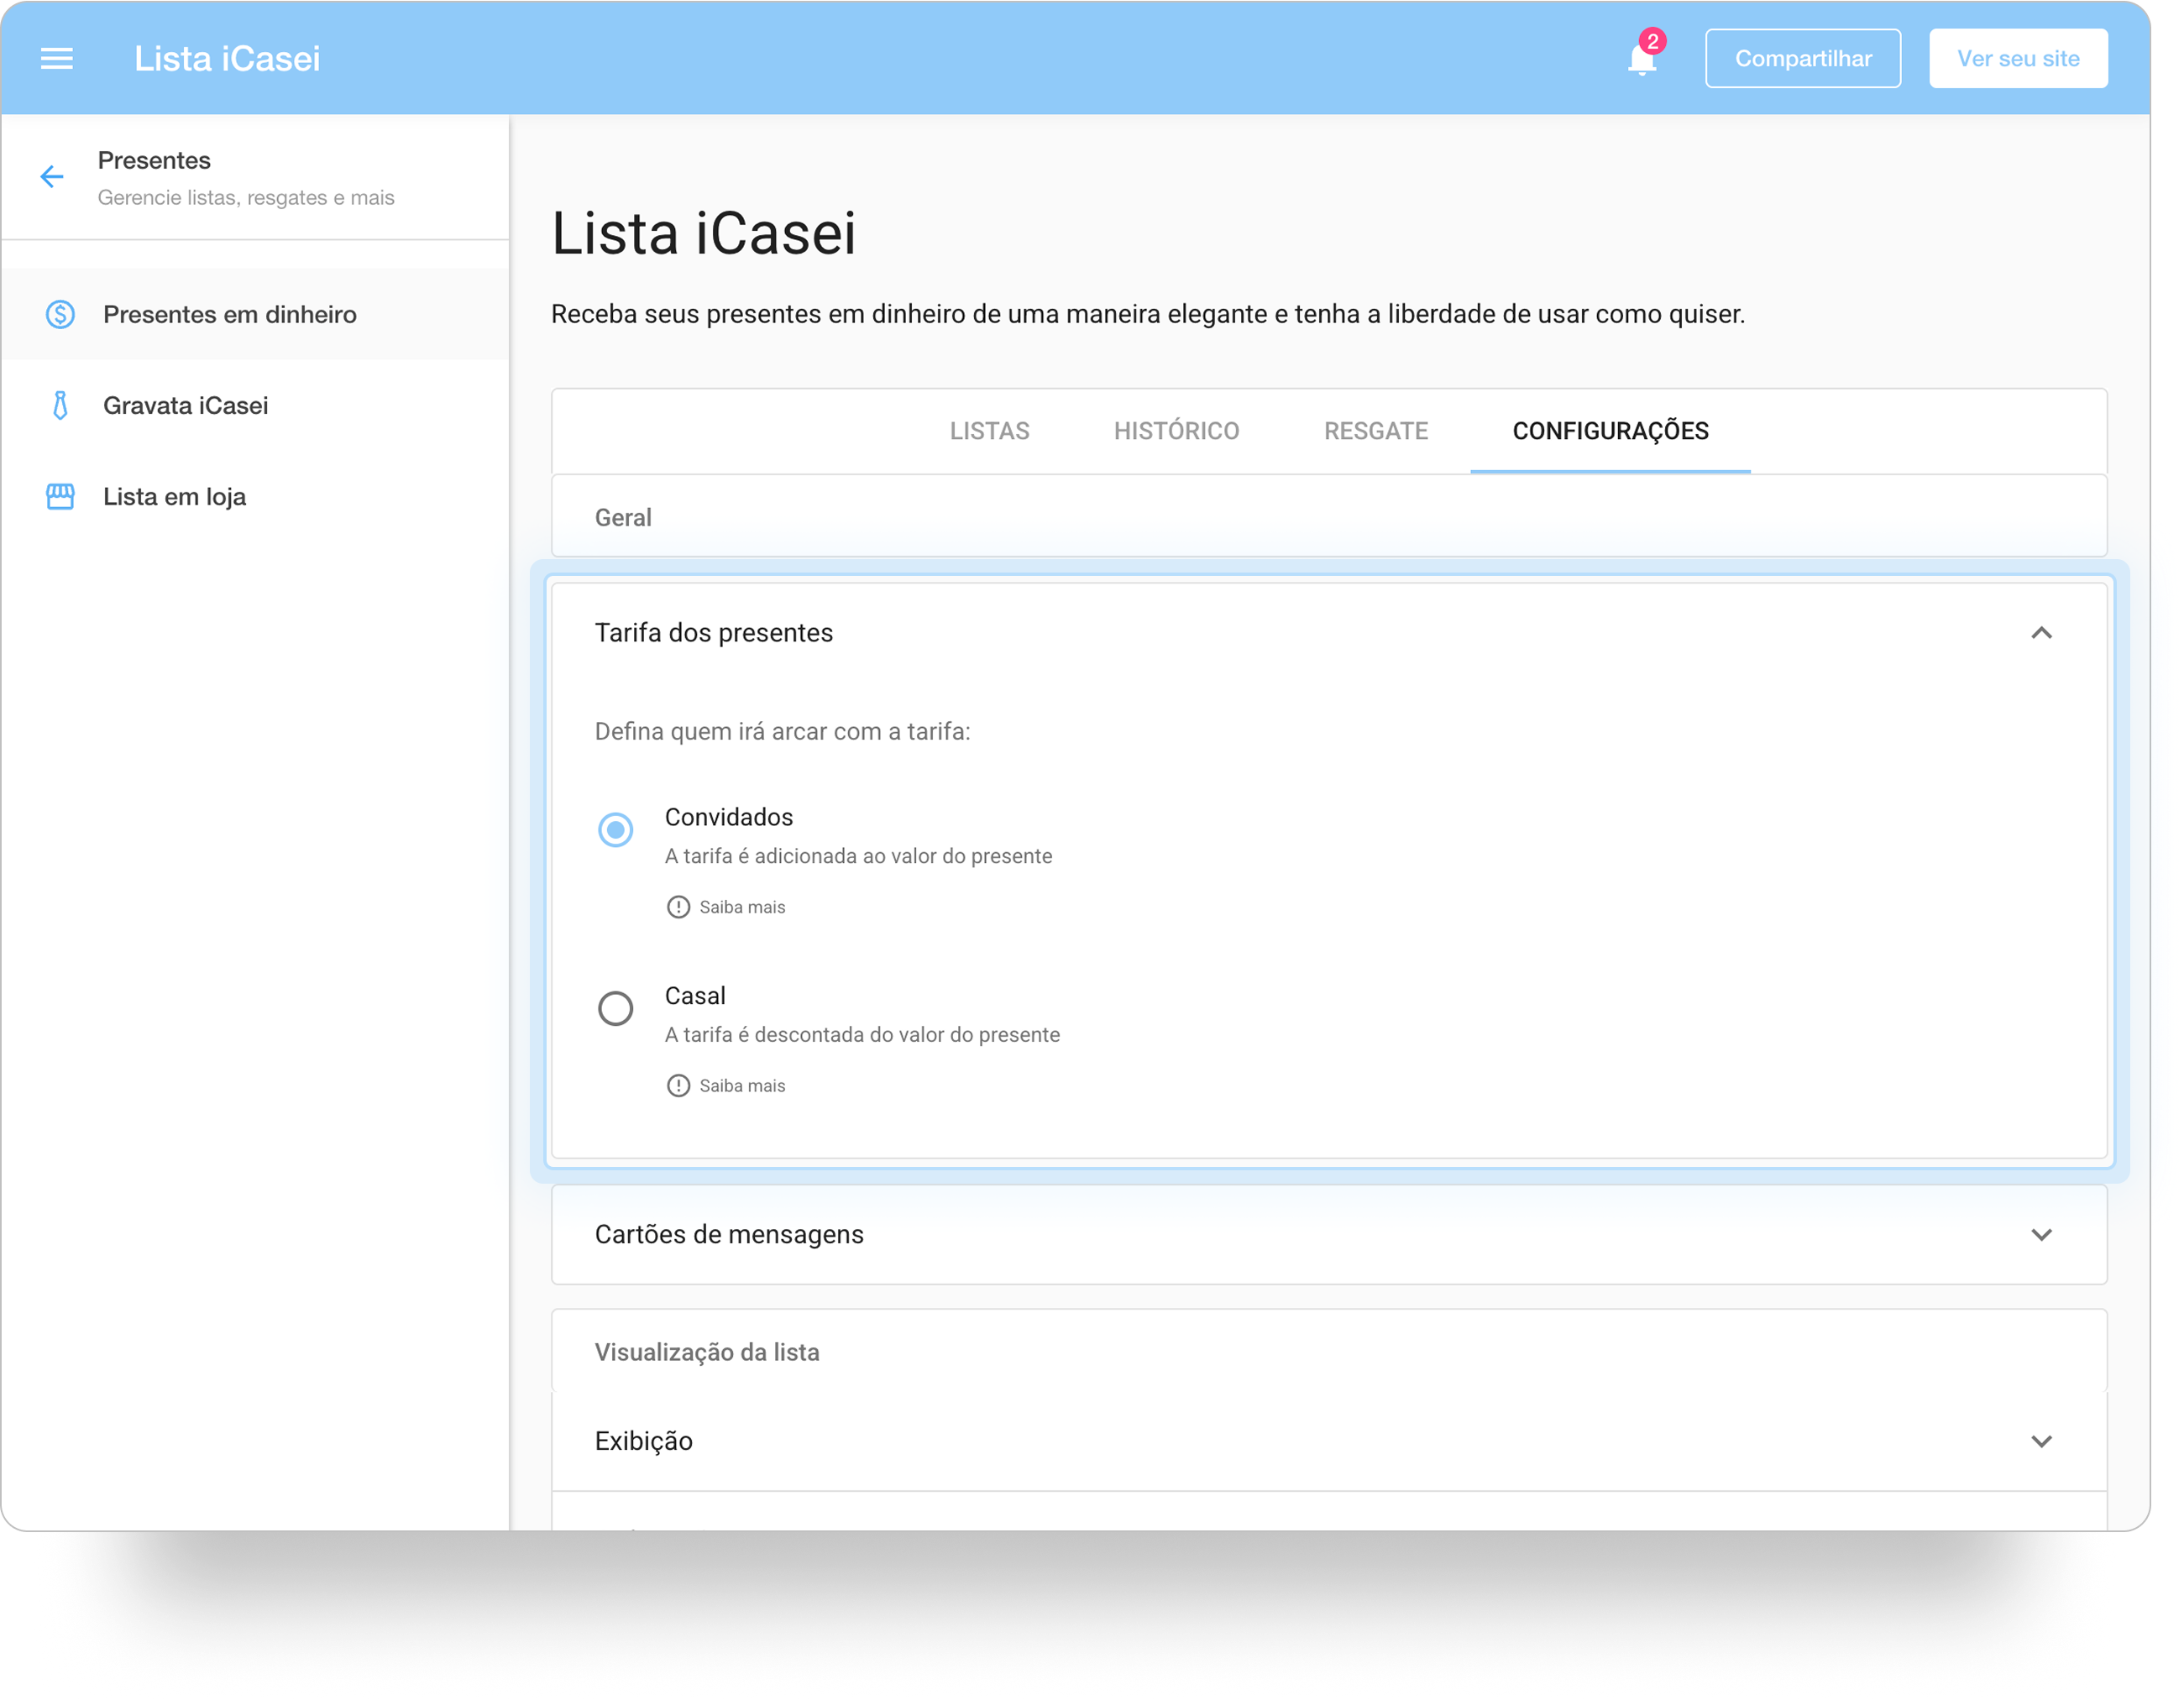Open Lista em loja in sidebar
Screen dimensions: 2184x1700
pyautogui.click(x=256, y=496)
